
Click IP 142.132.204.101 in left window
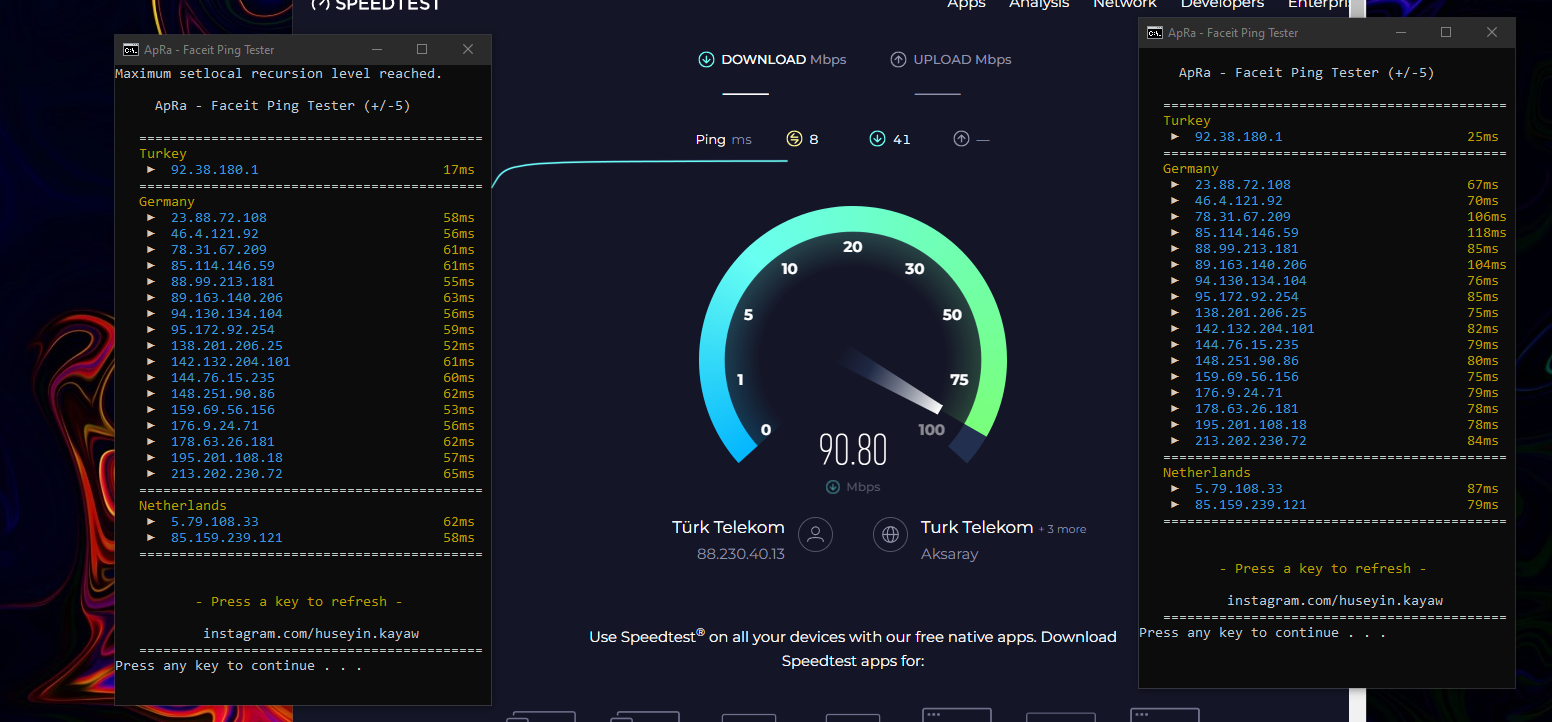pyautogui.click(x=231, y=362)
